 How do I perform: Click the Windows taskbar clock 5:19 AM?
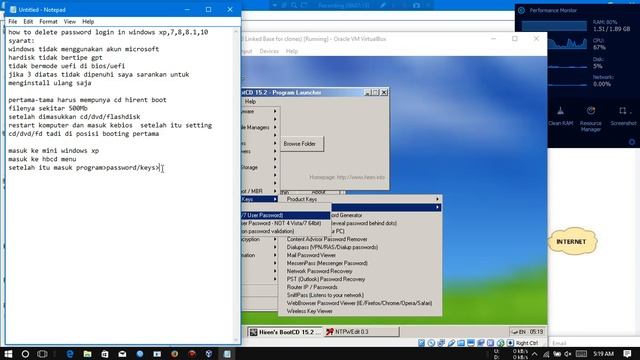click(603, 353)
